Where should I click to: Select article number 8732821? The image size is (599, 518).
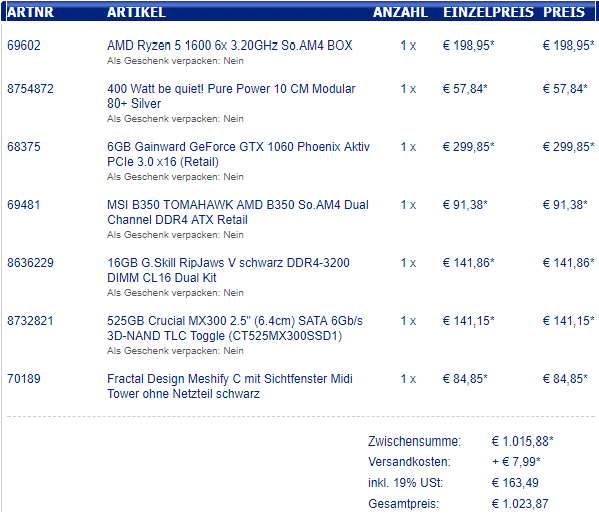coord(30,321)
